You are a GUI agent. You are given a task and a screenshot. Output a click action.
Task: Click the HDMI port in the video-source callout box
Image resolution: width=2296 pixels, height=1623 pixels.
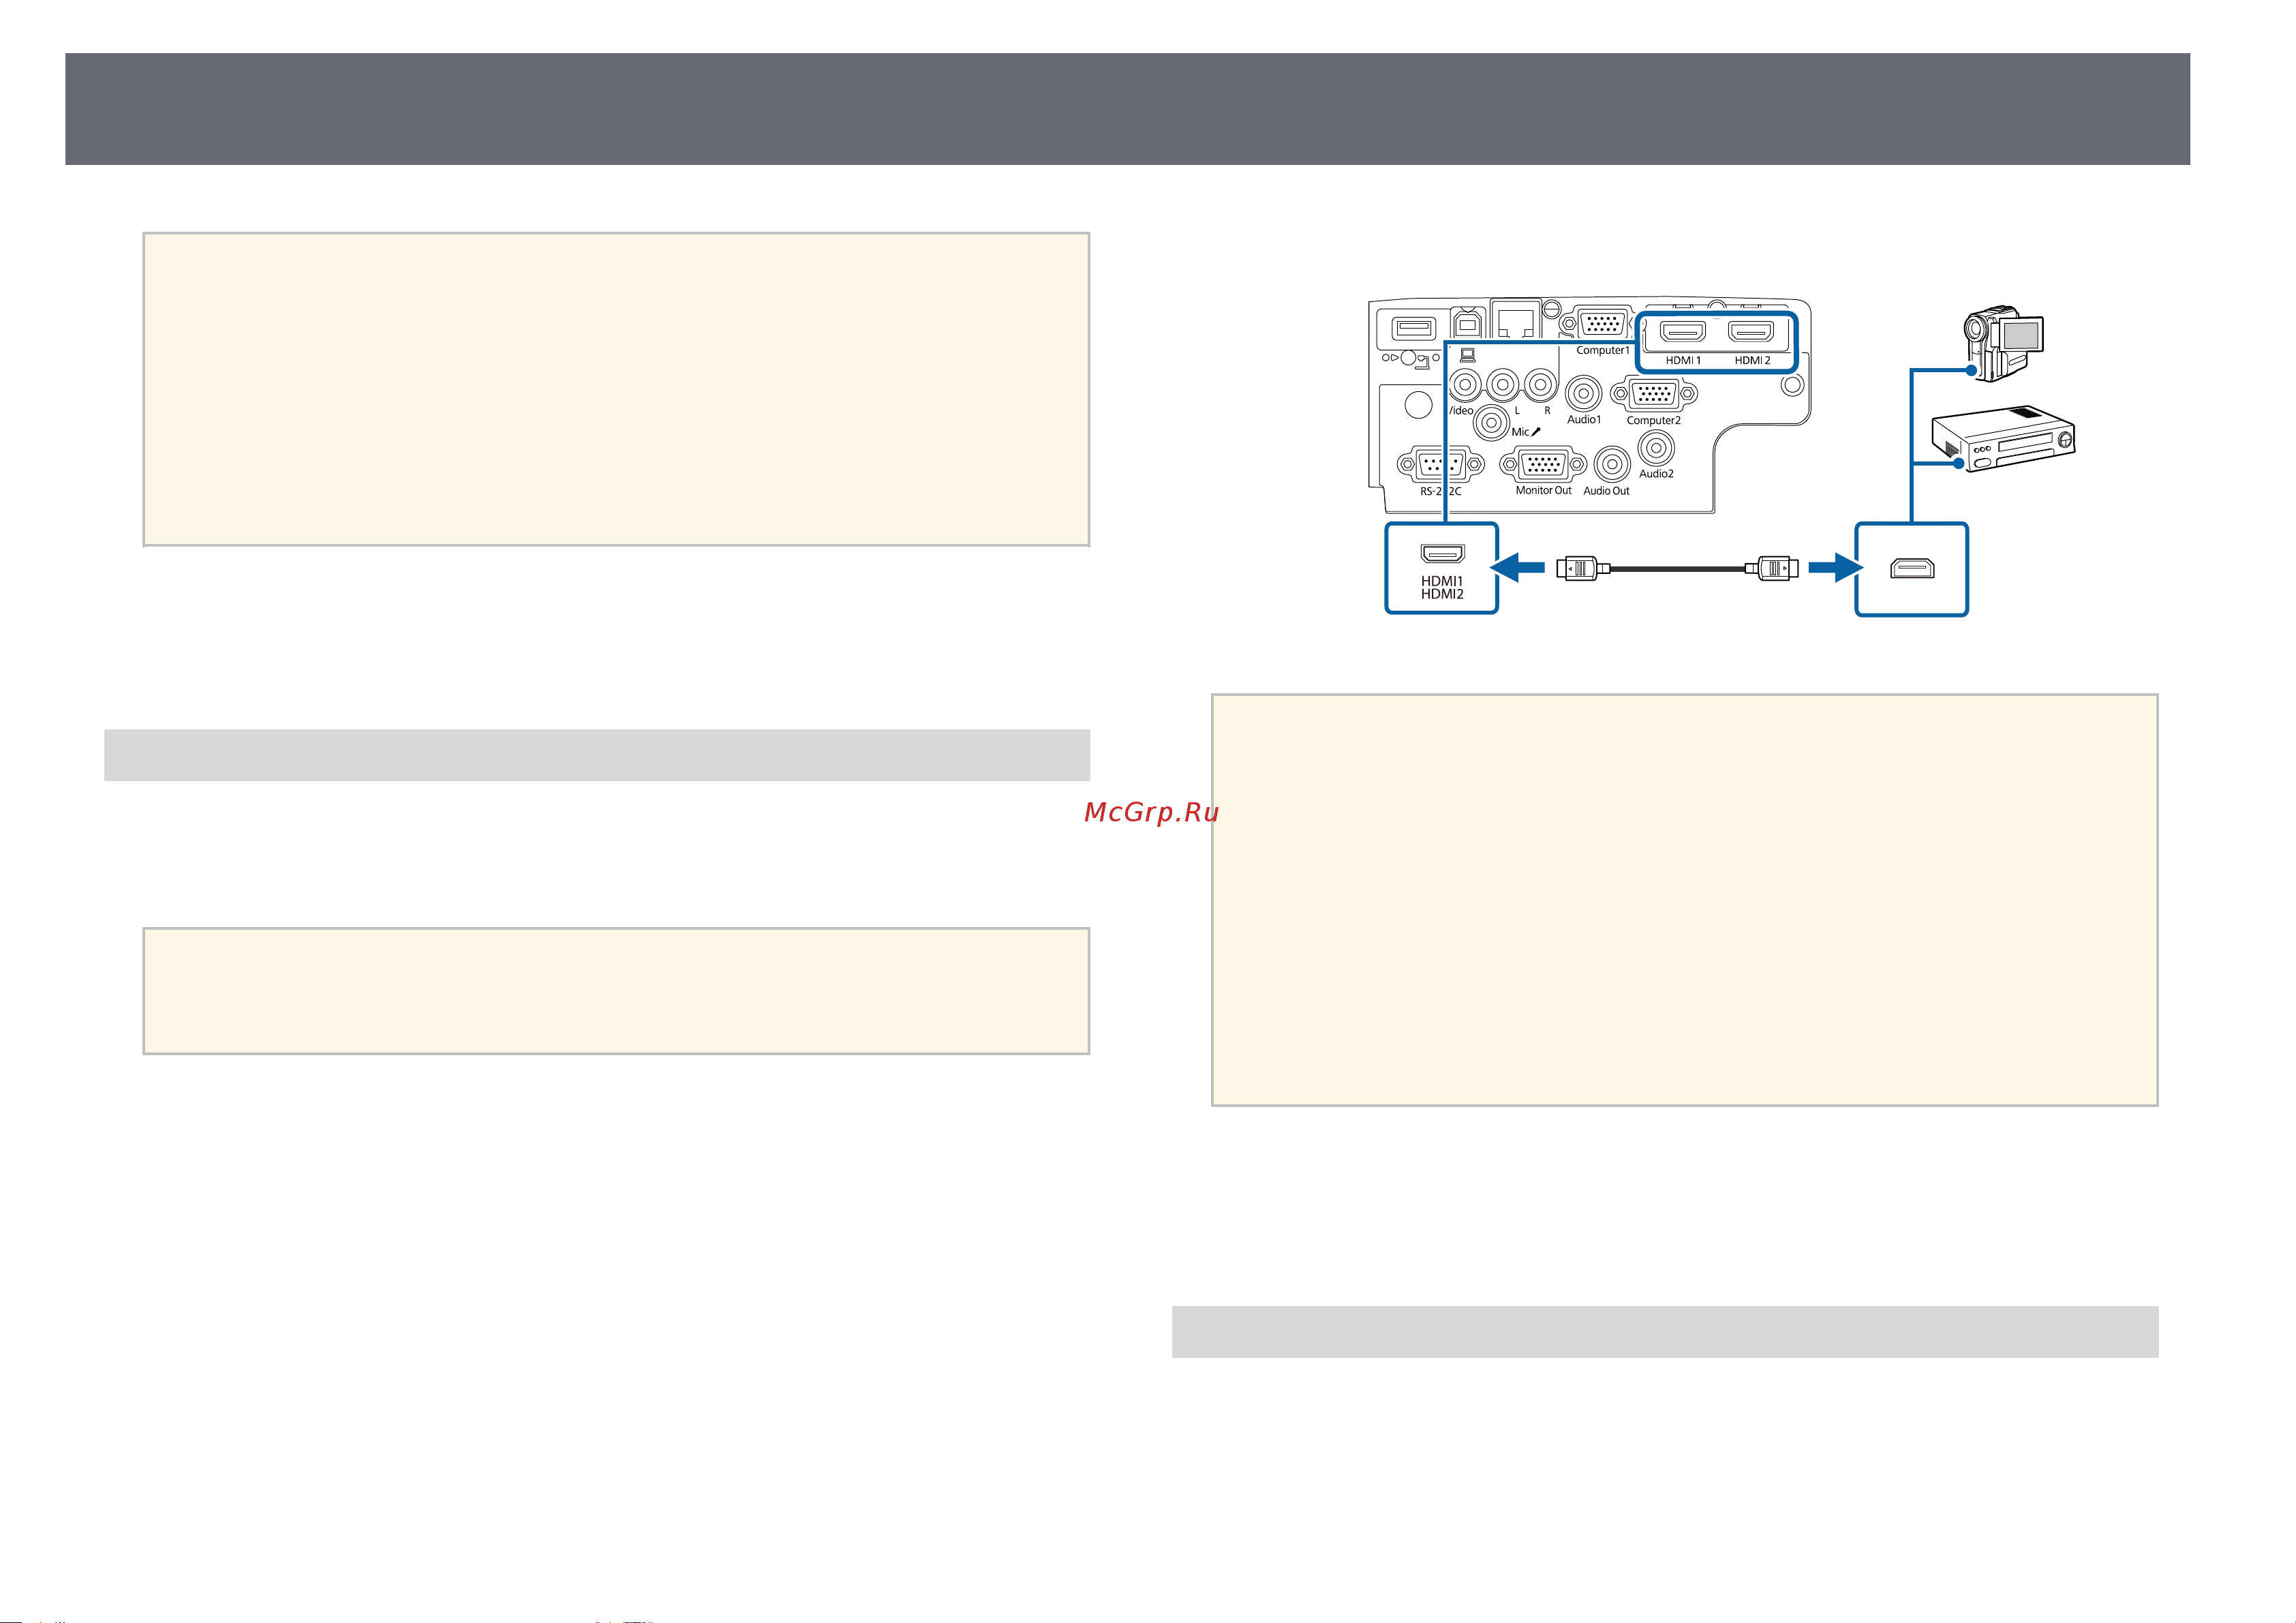(1911, 568)
